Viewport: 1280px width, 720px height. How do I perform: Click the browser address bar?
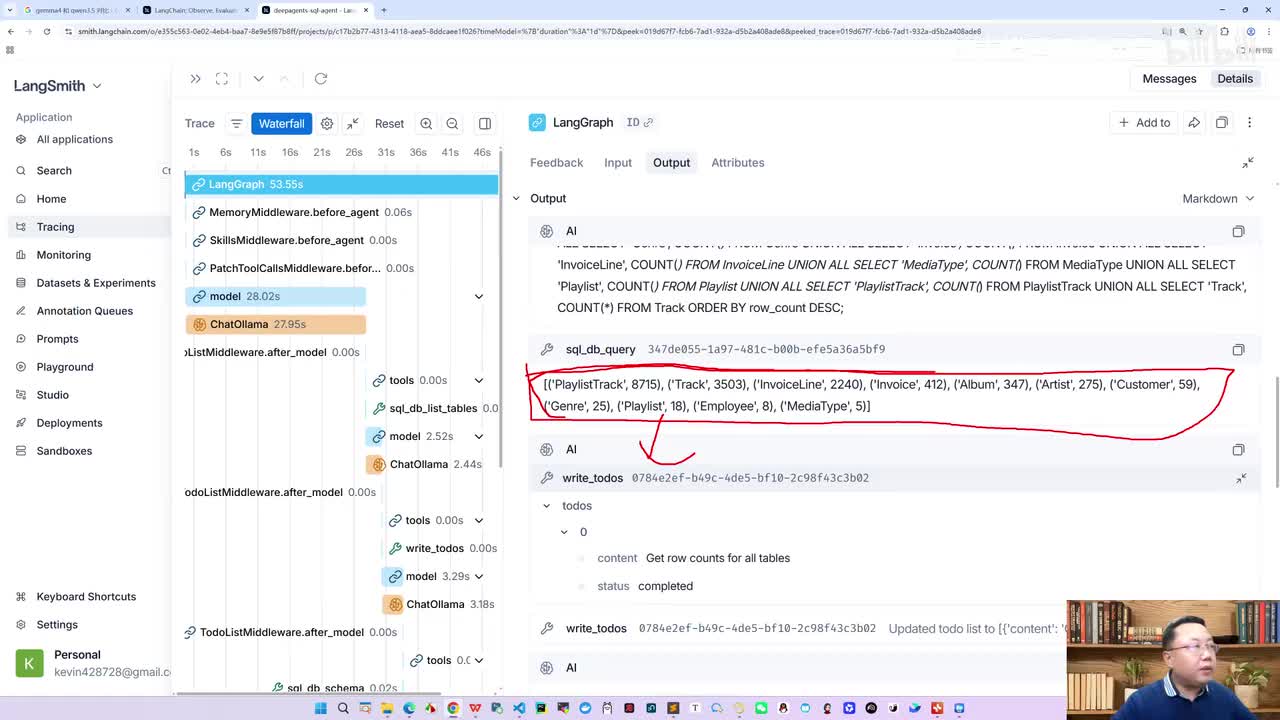tap(600, 31)
